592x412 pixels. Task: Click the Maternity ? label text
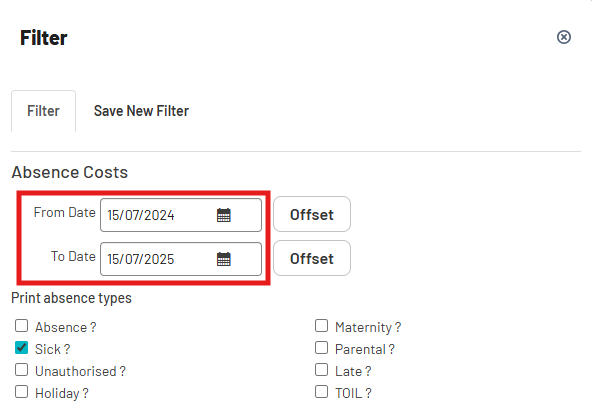click(x=368, y=327)
